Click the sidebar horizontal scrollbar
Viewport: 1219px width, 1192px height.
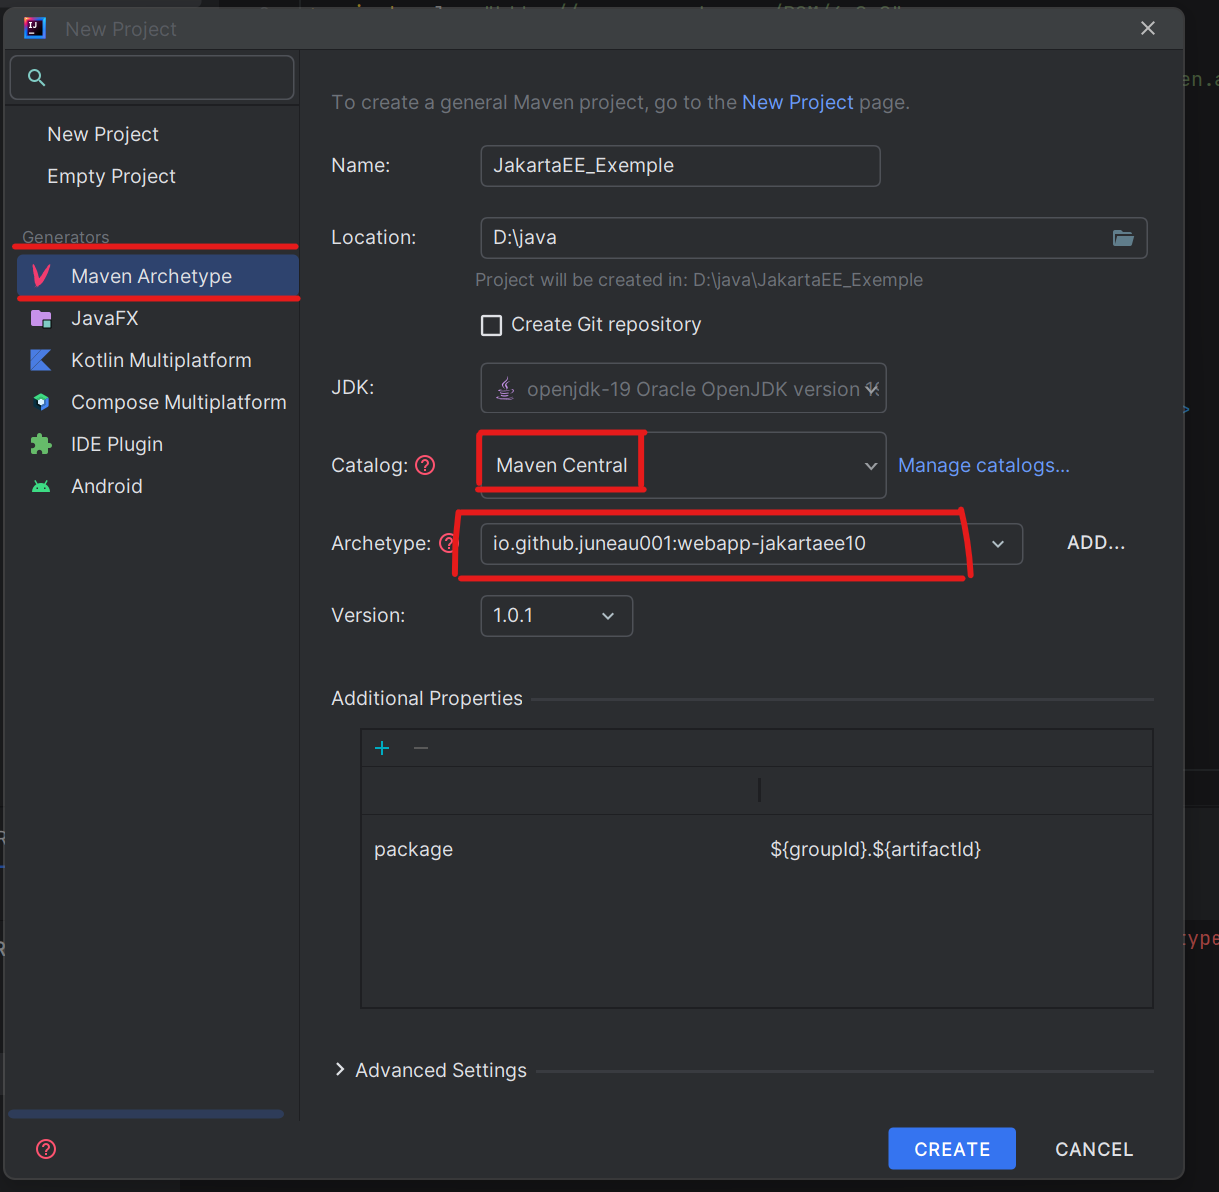pos(146,1114)
